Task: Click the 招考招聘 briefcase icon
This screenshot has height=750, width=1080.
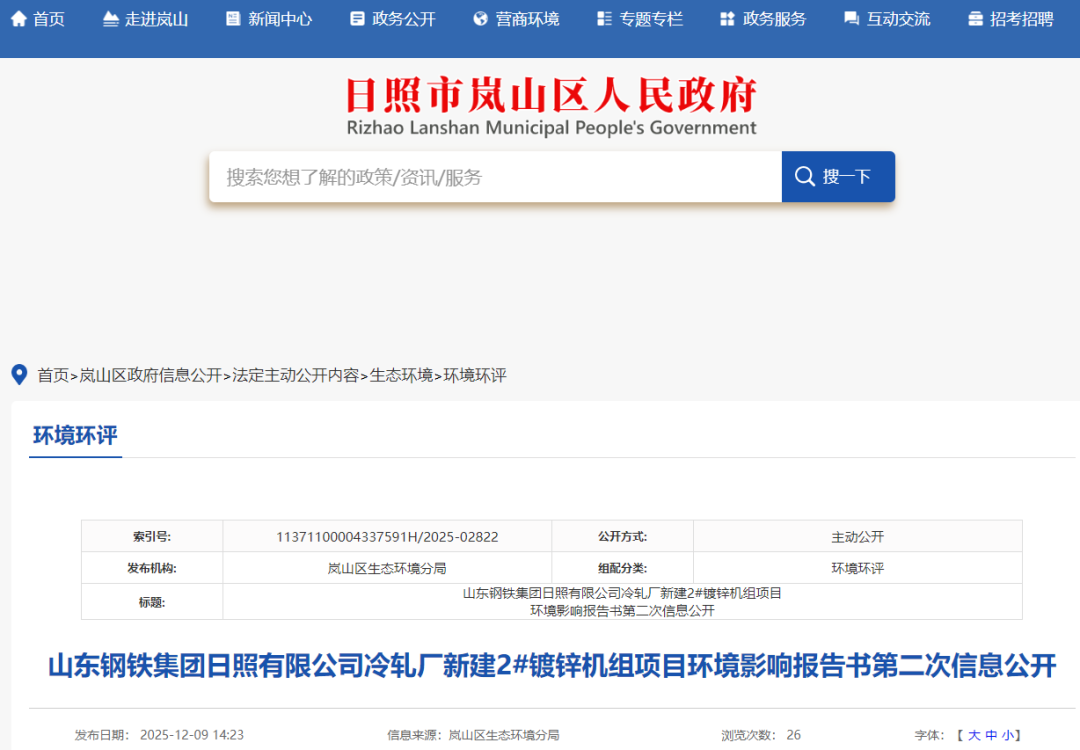Action: 975,19
